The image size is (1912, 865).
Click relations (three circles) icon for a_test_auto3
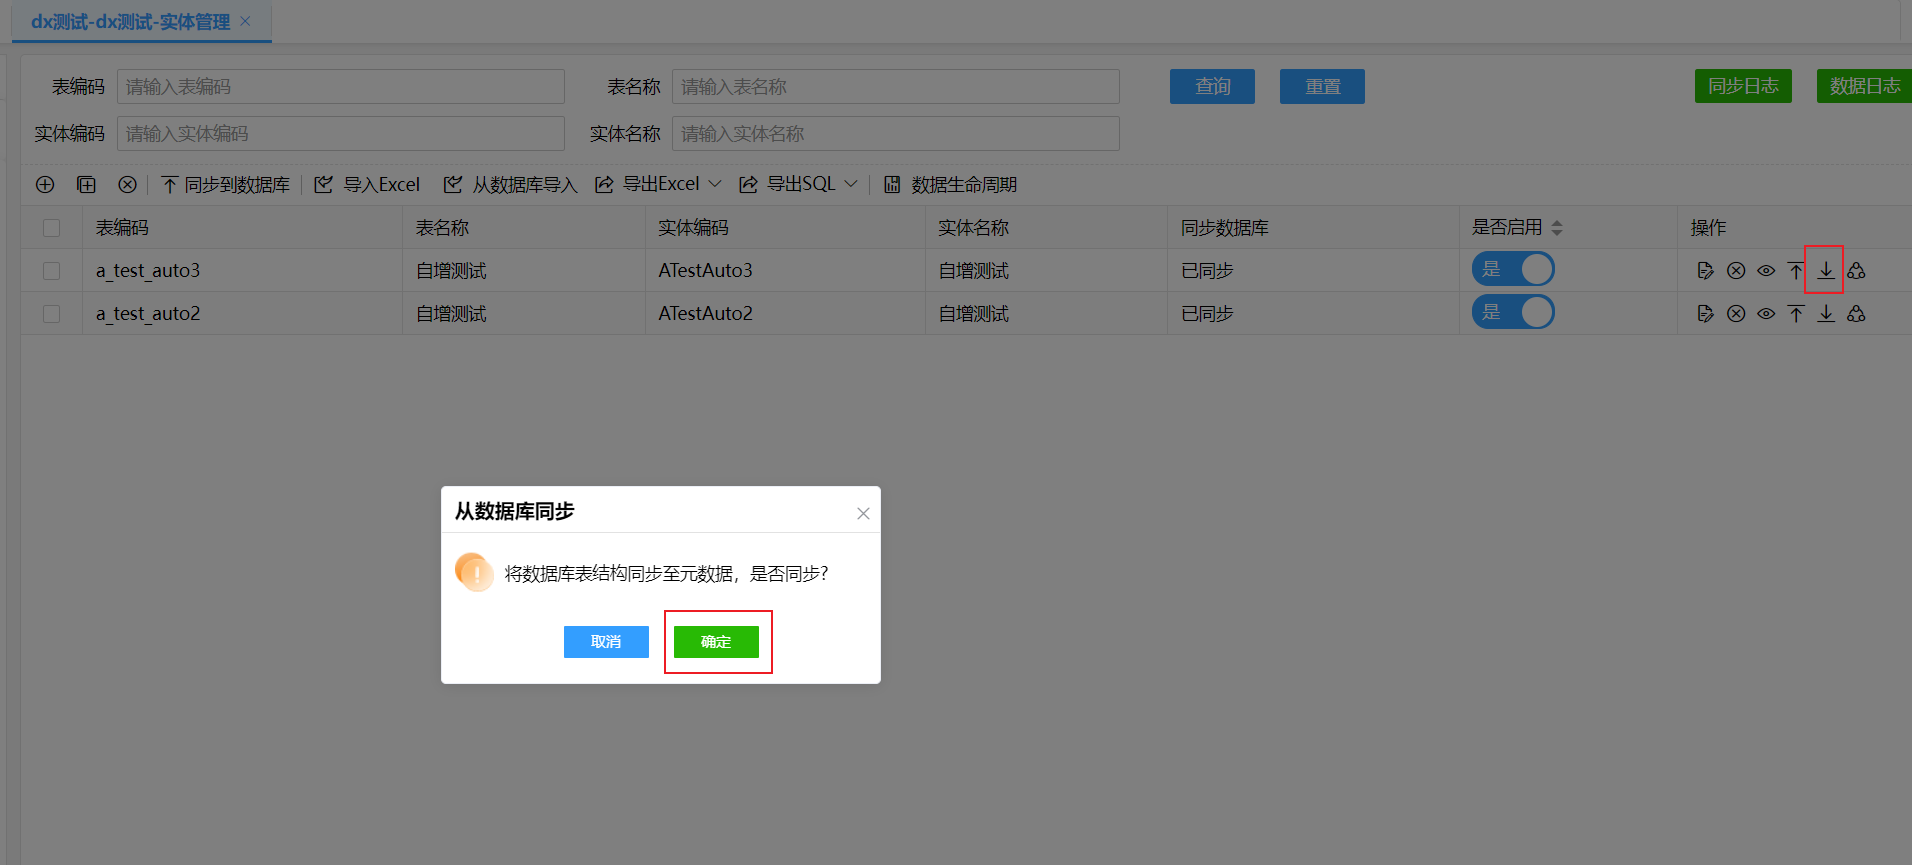coord(1856,271)
